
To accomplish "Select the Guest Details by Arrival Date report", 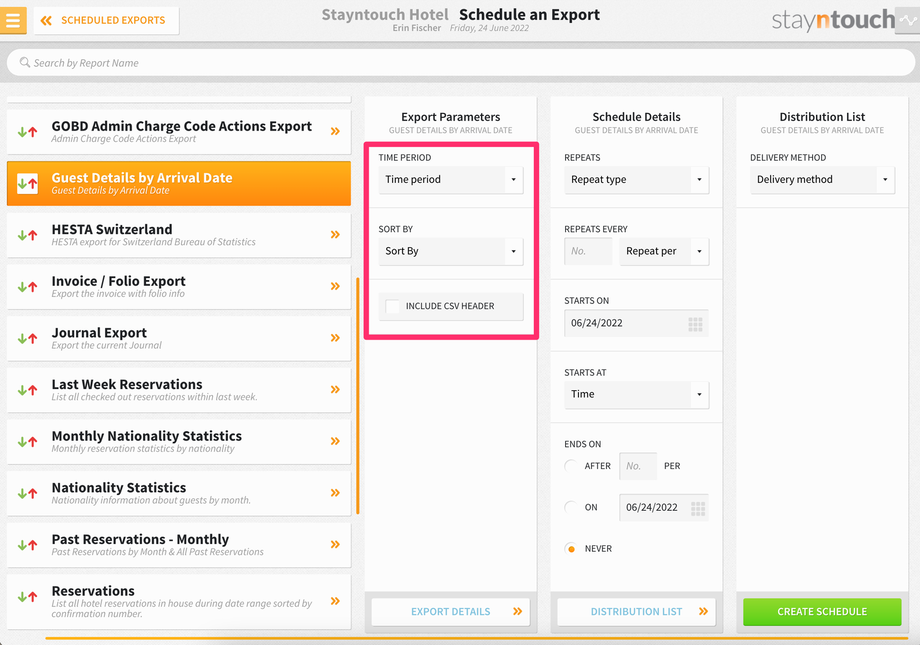I will point(179,183).
